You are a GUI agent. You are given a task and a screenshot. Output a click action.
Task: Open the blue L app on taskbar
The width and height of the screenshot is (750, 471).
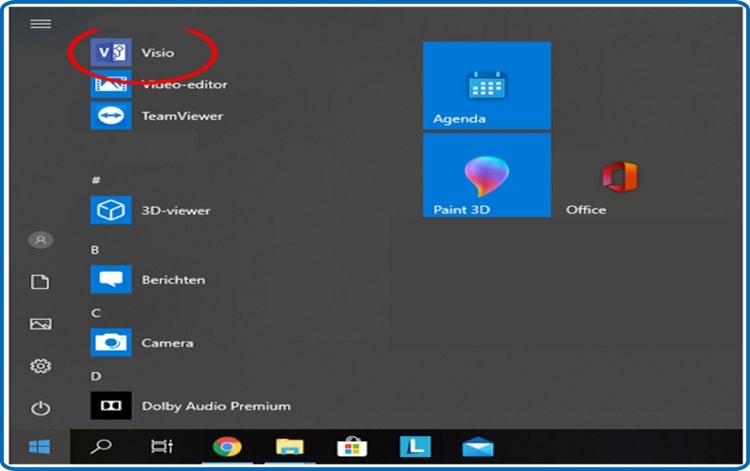click(415, 447)
